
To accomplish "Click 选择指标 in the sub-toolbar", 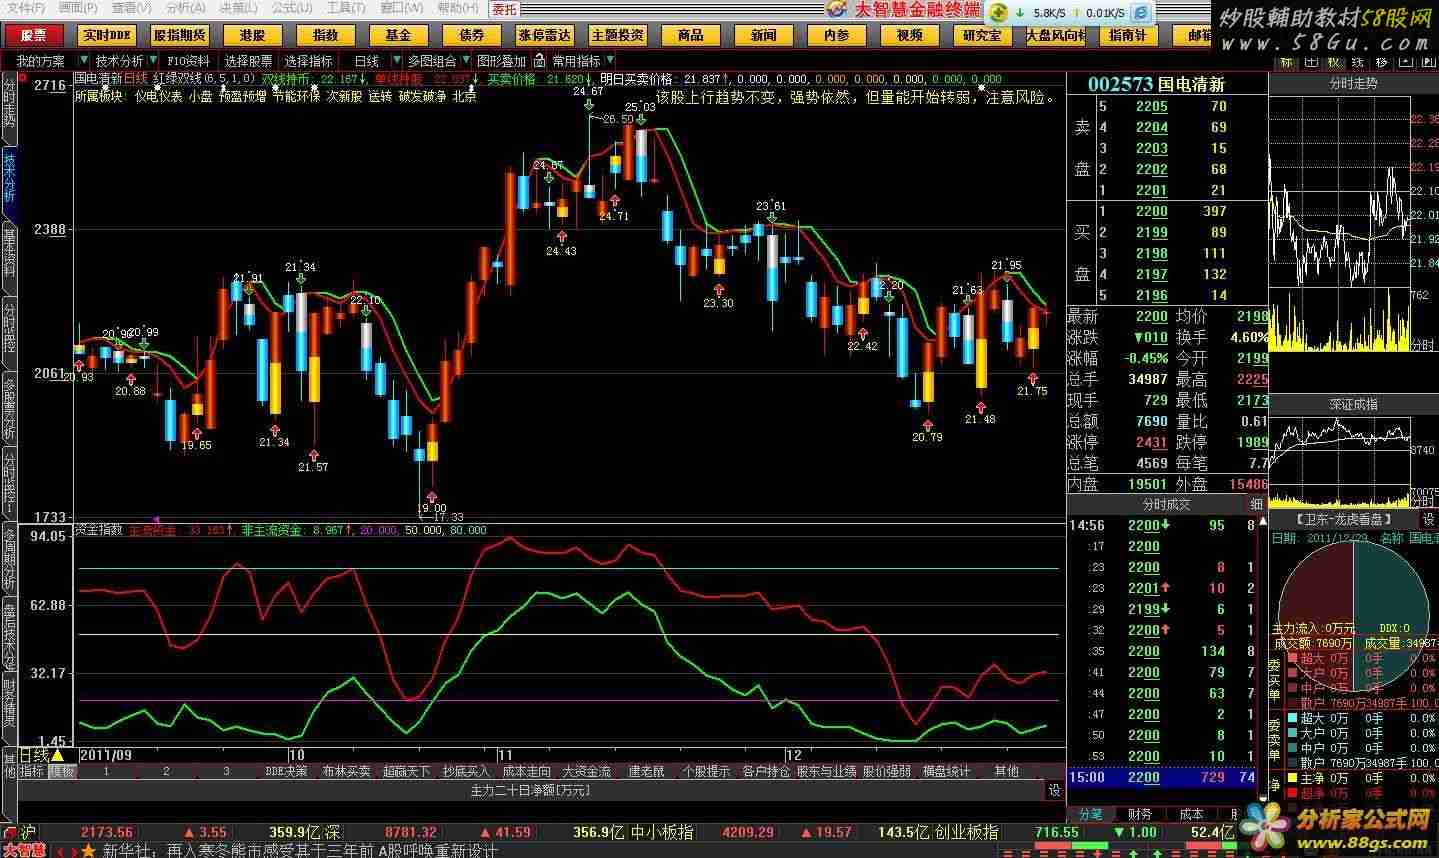I will [308, 61].
